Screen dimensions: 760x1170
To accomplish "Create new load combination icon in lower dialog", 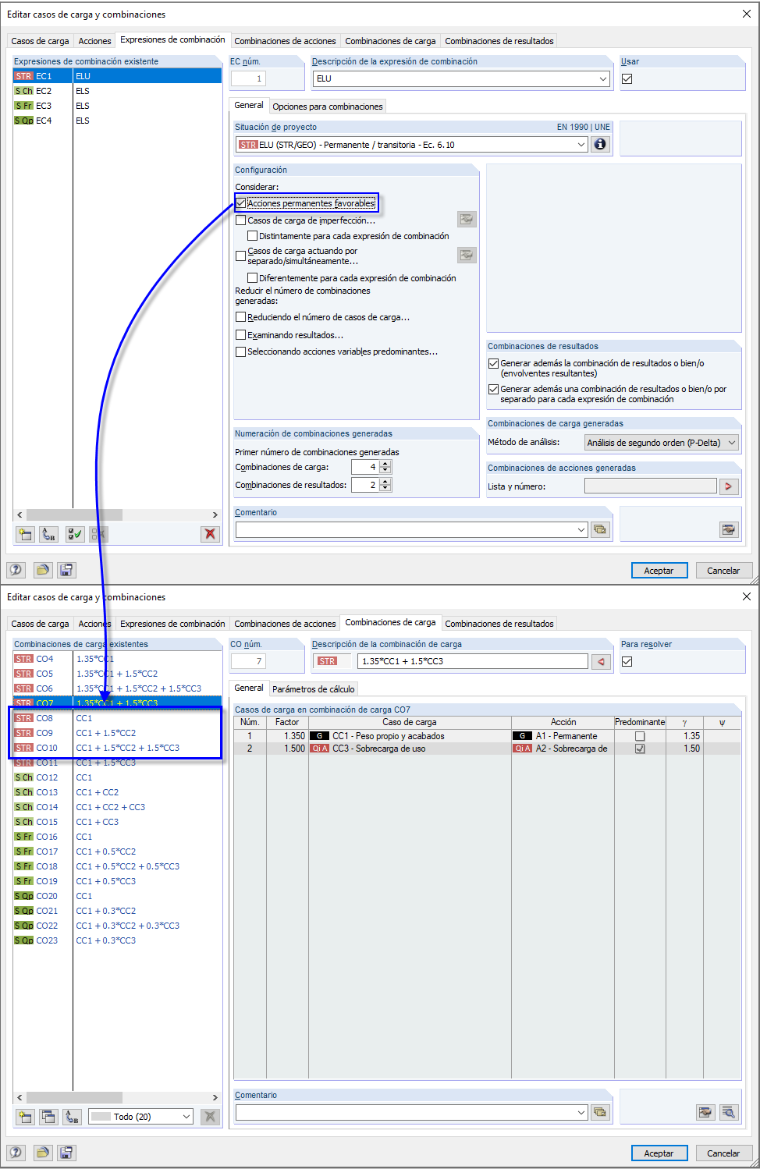I will 25,1116.
